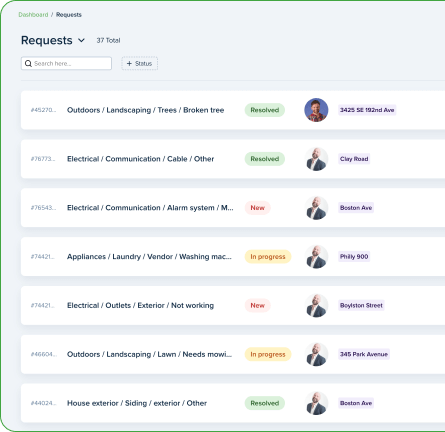The width and height of the screenshot is (445, 432).
Task: Focus the Search here input field
Action: pos(66,63)
